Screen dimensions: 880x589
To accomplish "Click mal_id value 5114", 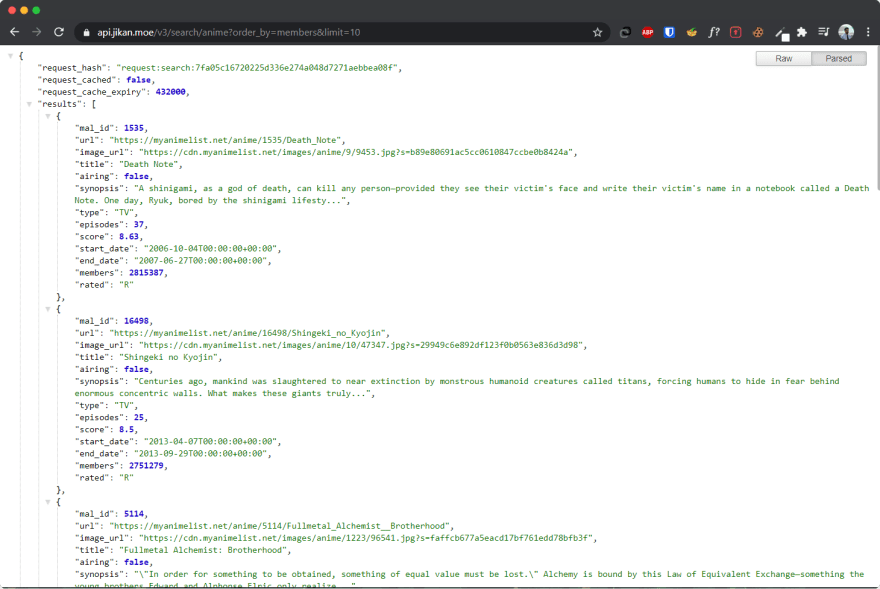I will [x=134, y=514].
